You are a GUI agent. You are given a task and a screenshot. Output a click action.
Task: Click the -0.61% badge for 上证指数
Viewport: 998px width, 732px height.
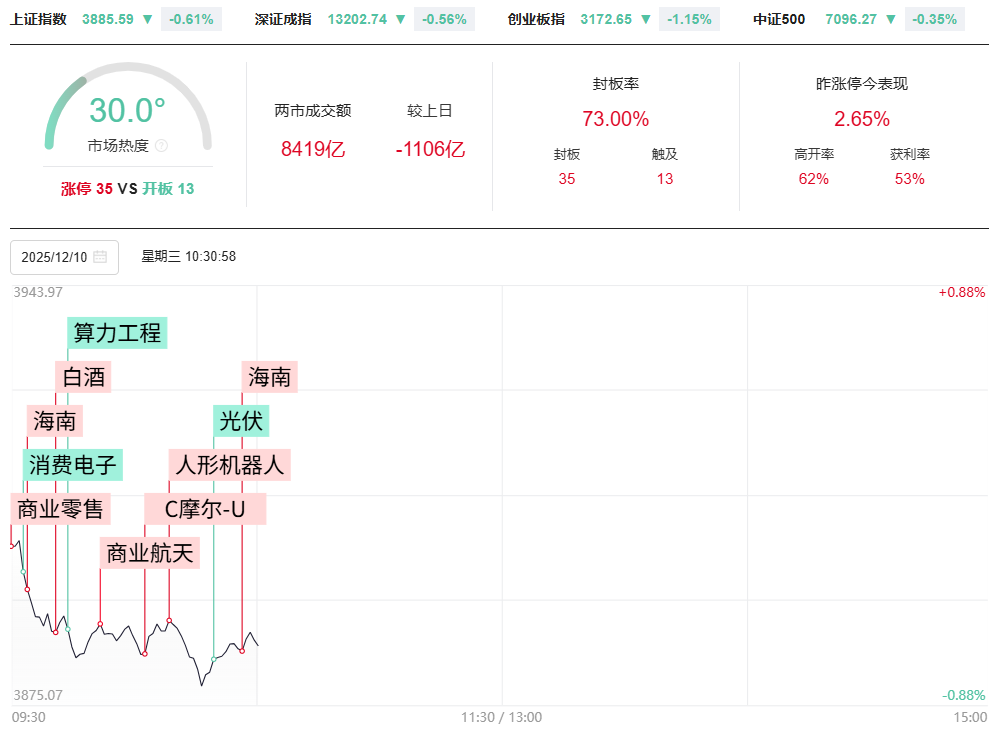[x=192, y=19]
